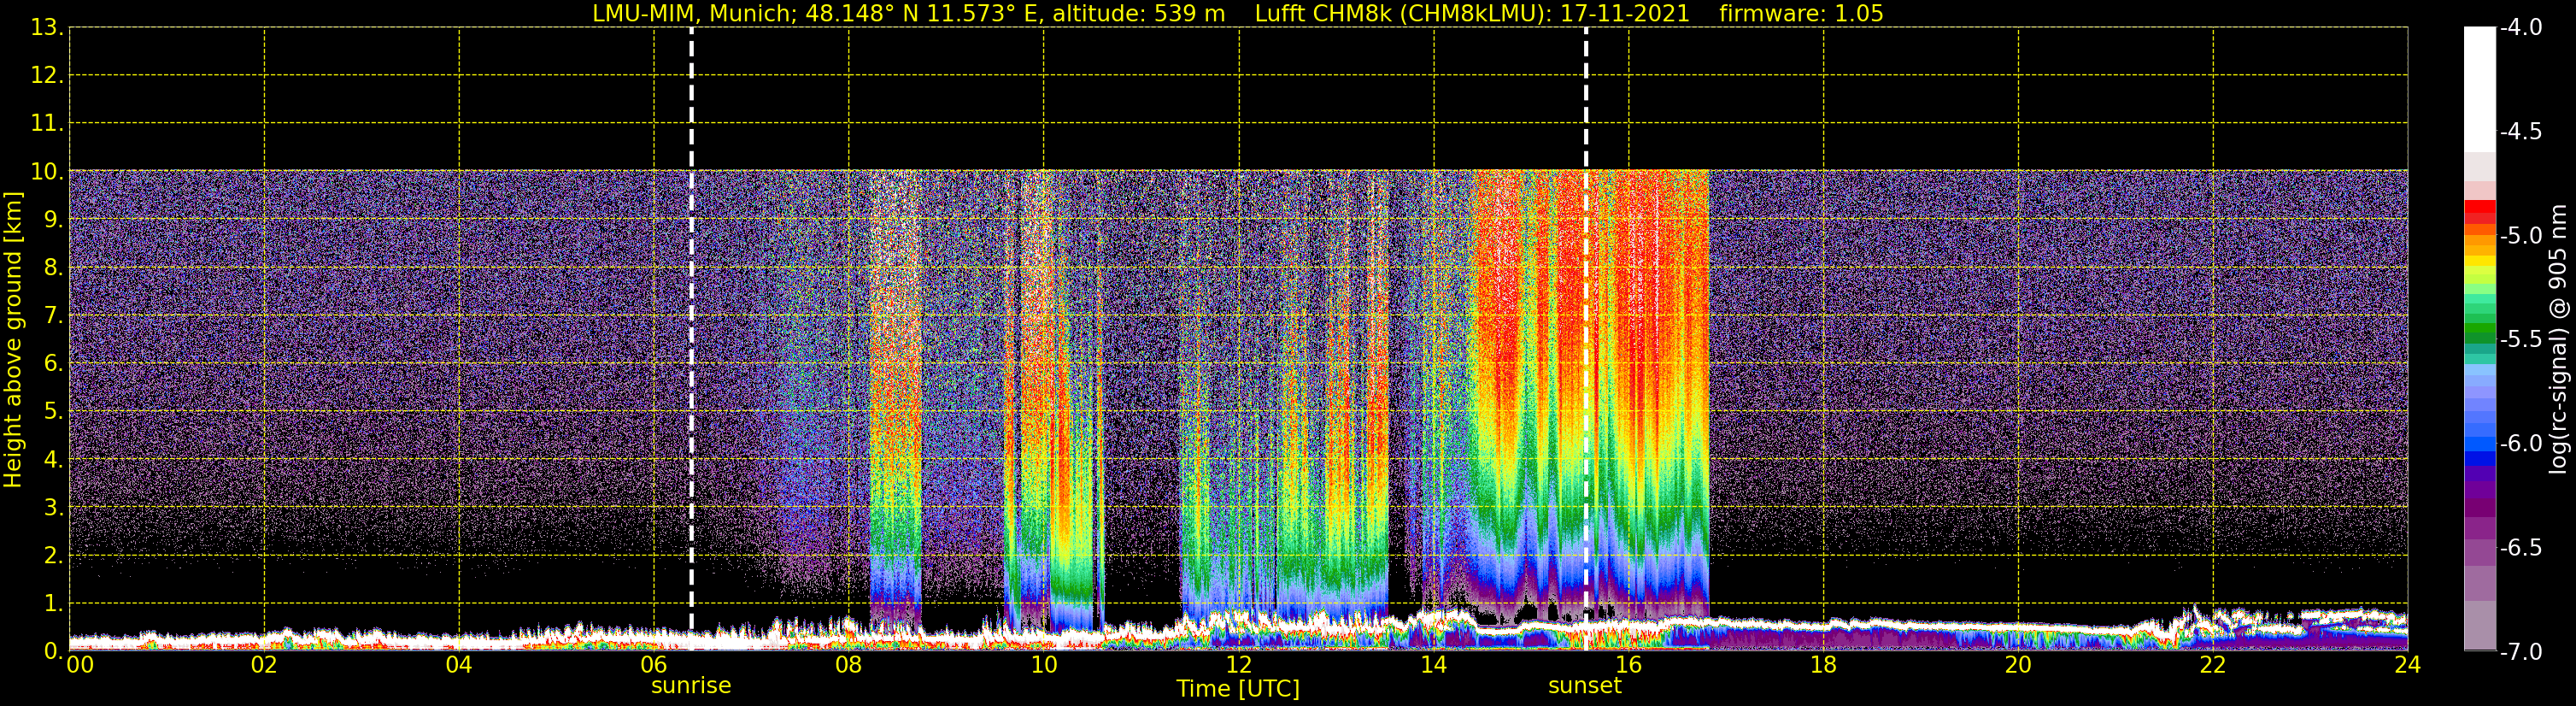Click the height axis tick "7."
This screenshot has width=2576, height=706.
pos(53,316)
